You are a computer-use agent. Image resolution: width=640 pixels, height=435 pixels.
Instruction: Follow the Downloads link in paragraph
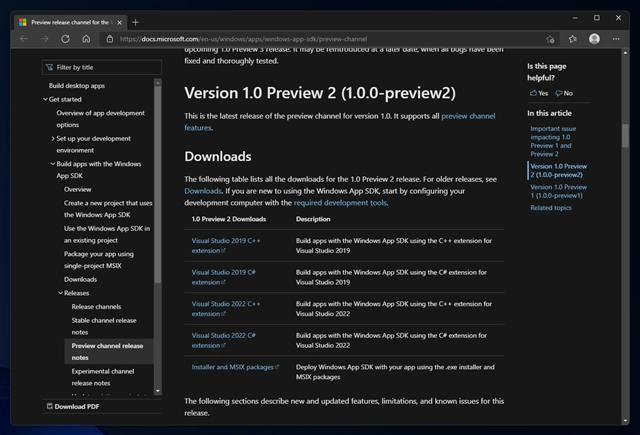click(203, 191)
